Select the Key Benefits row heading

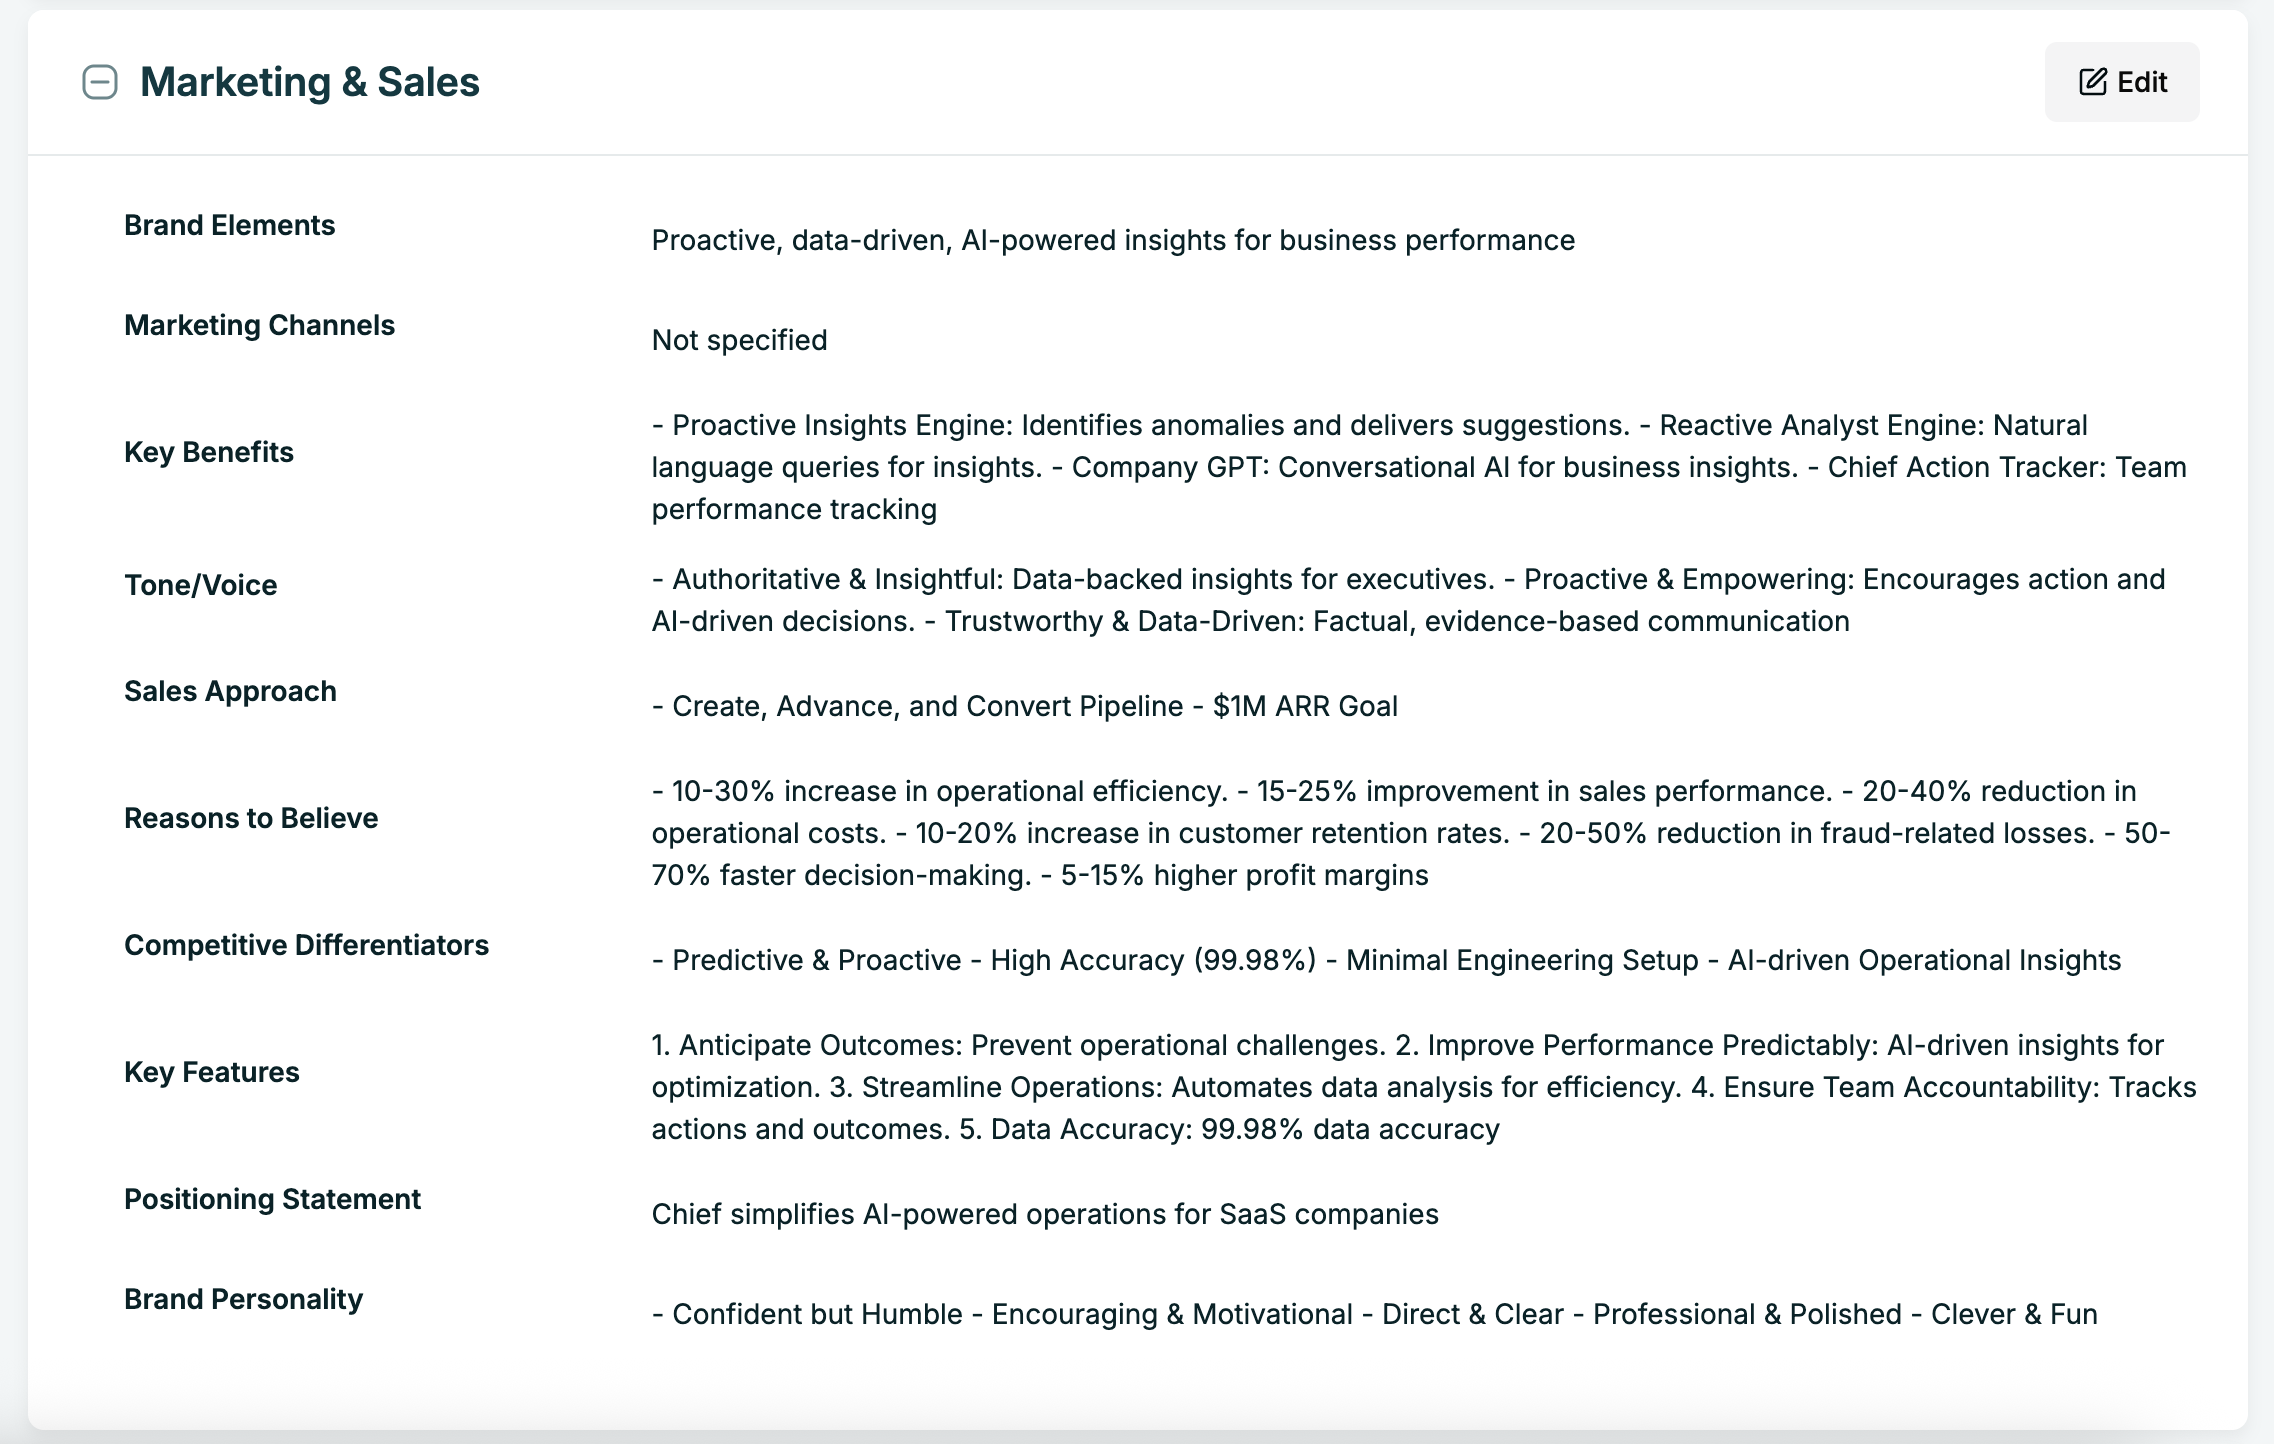click(x=209, y=452)
